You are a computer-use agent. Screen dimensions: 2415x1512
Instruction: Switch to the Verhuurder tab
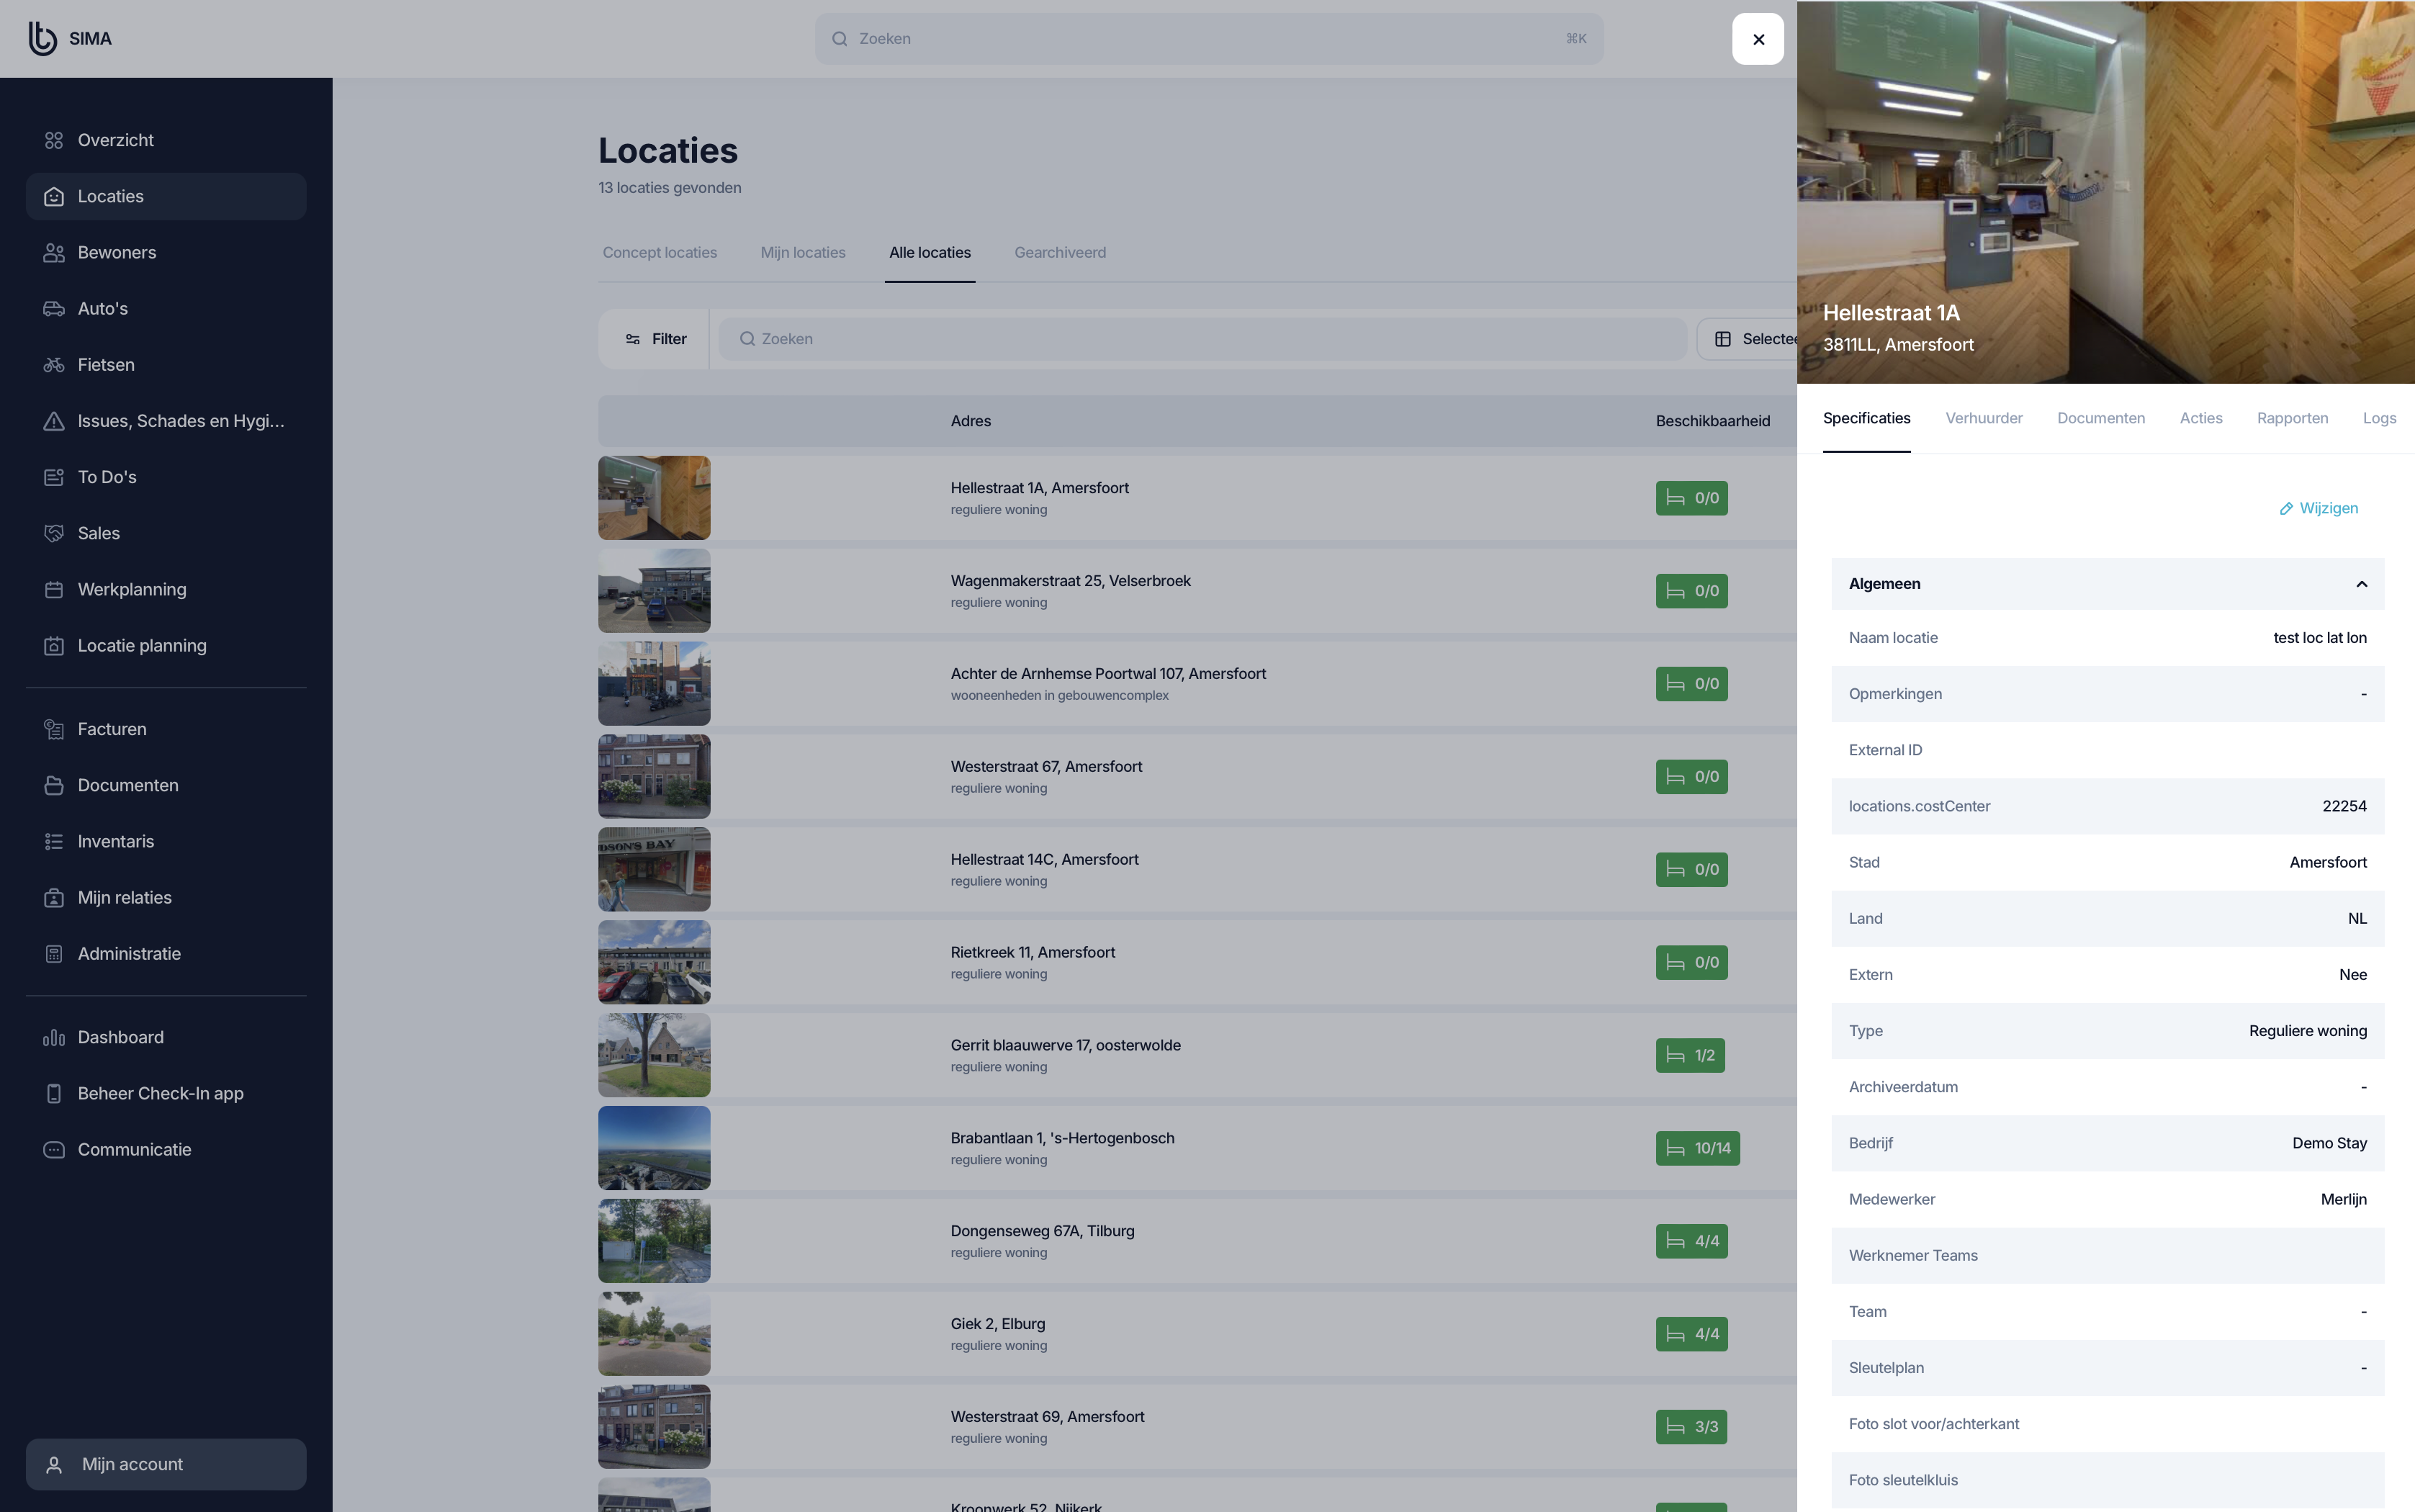pos(1983,418)
